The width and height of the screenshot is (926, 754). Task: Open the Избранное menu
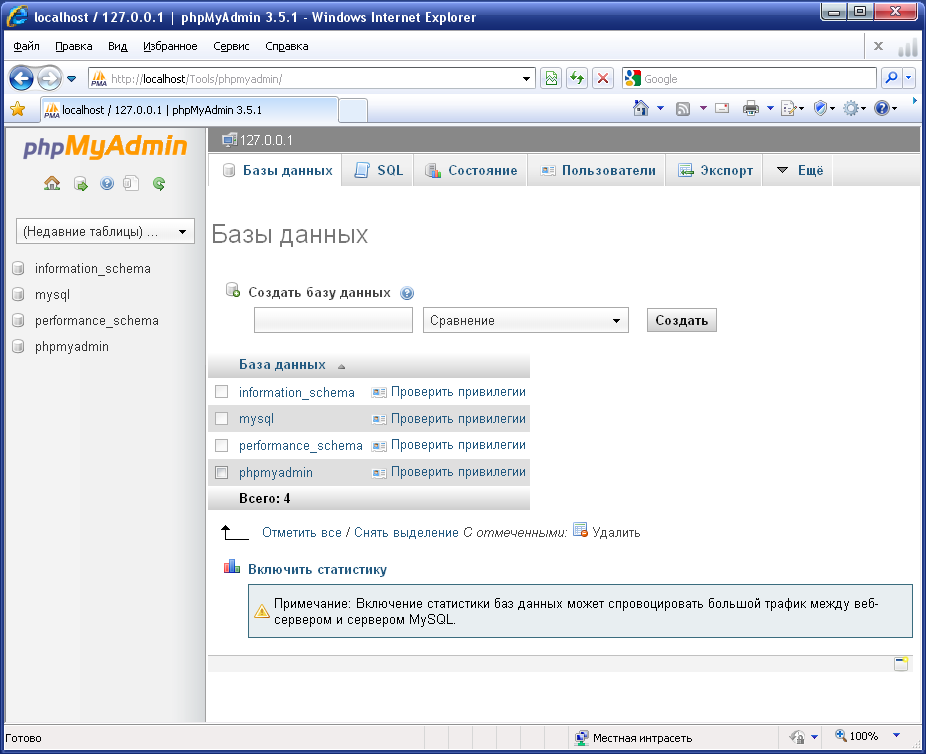(170, 46)
